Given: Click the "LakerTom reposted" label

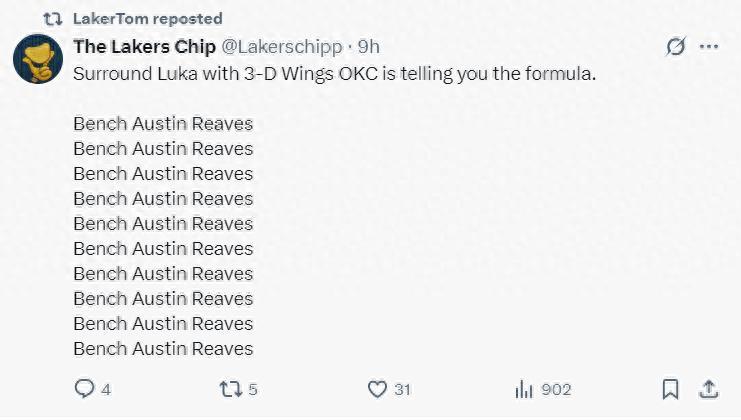Looking at the screenshot, I should tap(148, 19).
